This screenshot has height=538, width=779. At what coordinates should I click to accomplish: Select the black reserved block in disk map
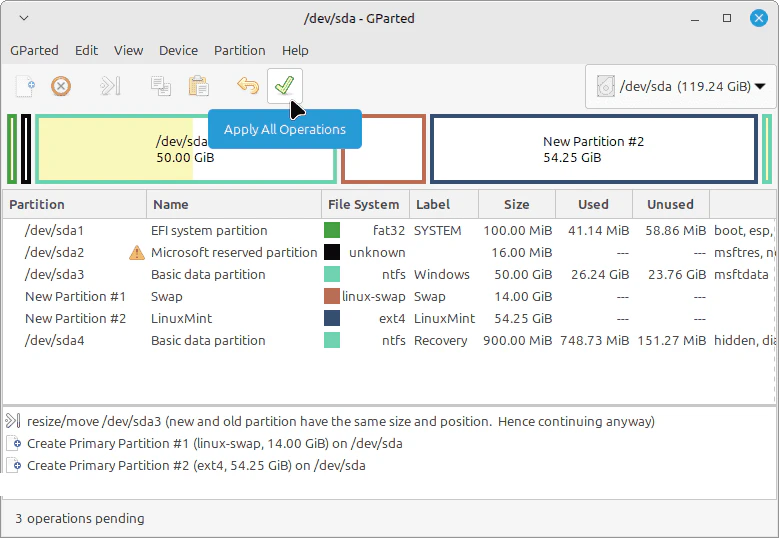pyautogui.click(x=26, y=149)
